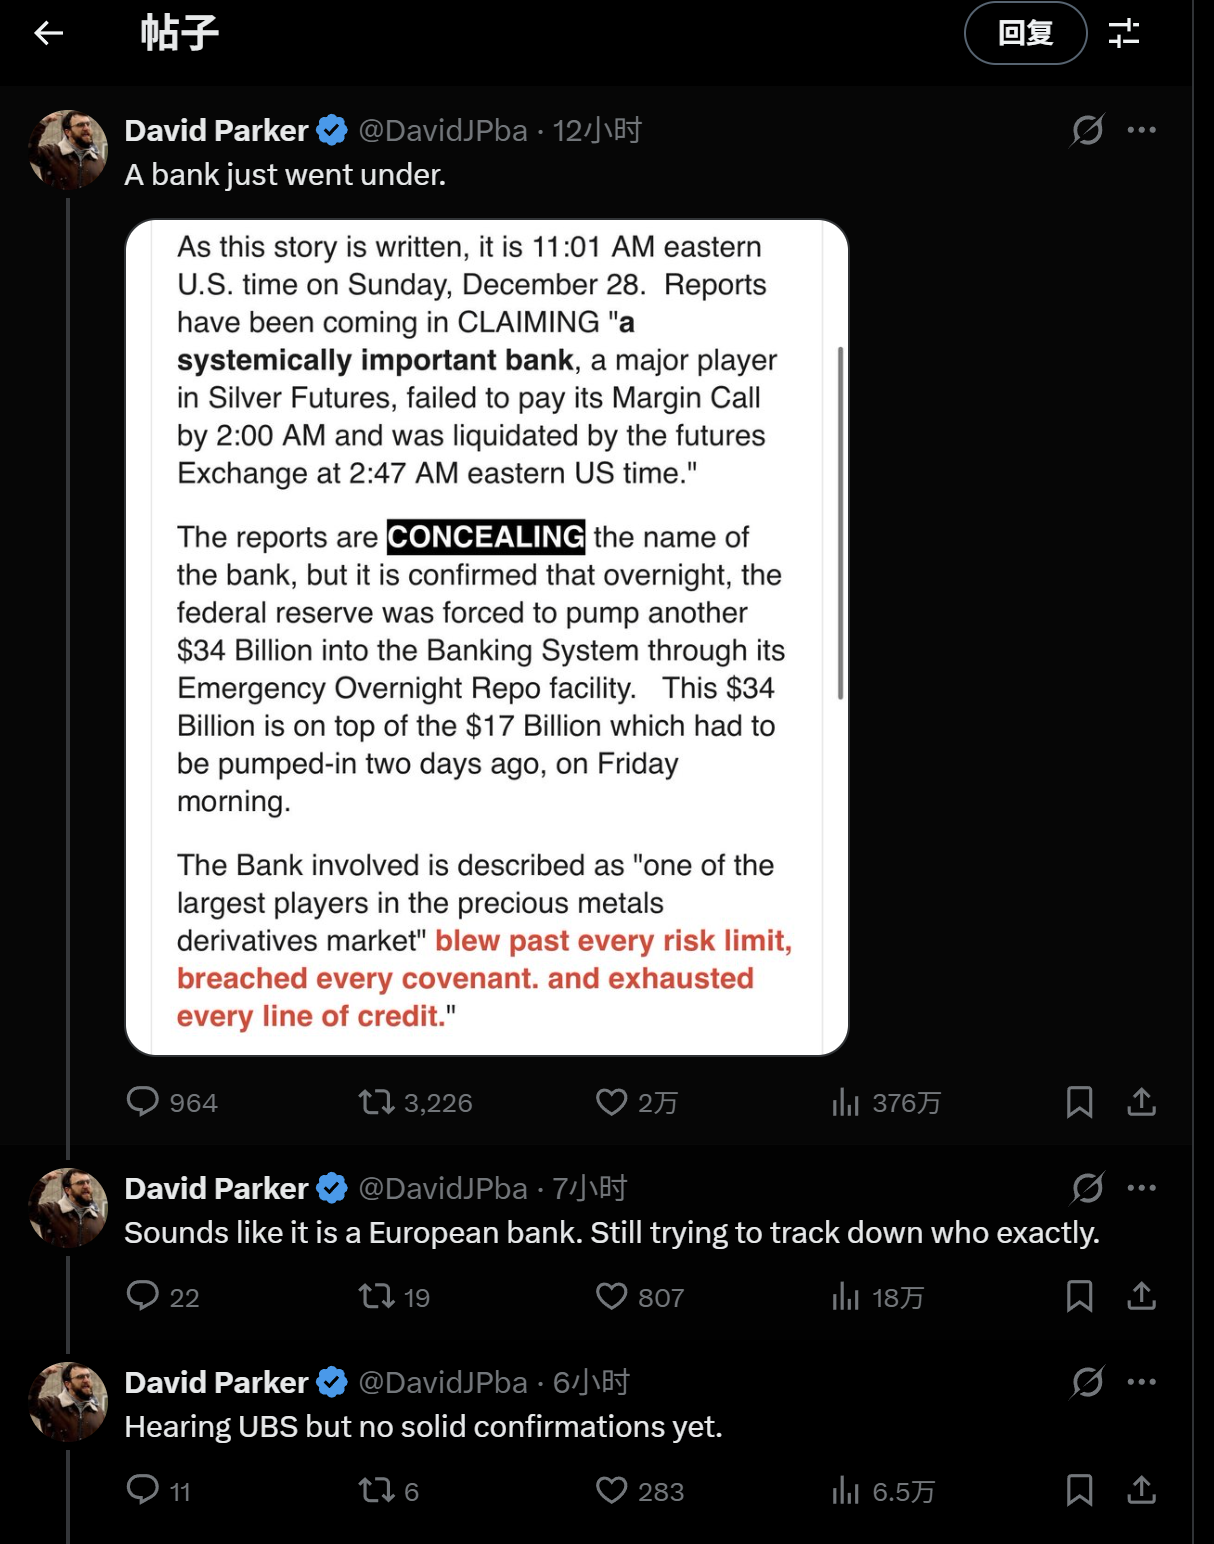Bookmark the 'Hearing UBS' post
This screenshot has width=1214, height=1544.
coord(1079,1490)
